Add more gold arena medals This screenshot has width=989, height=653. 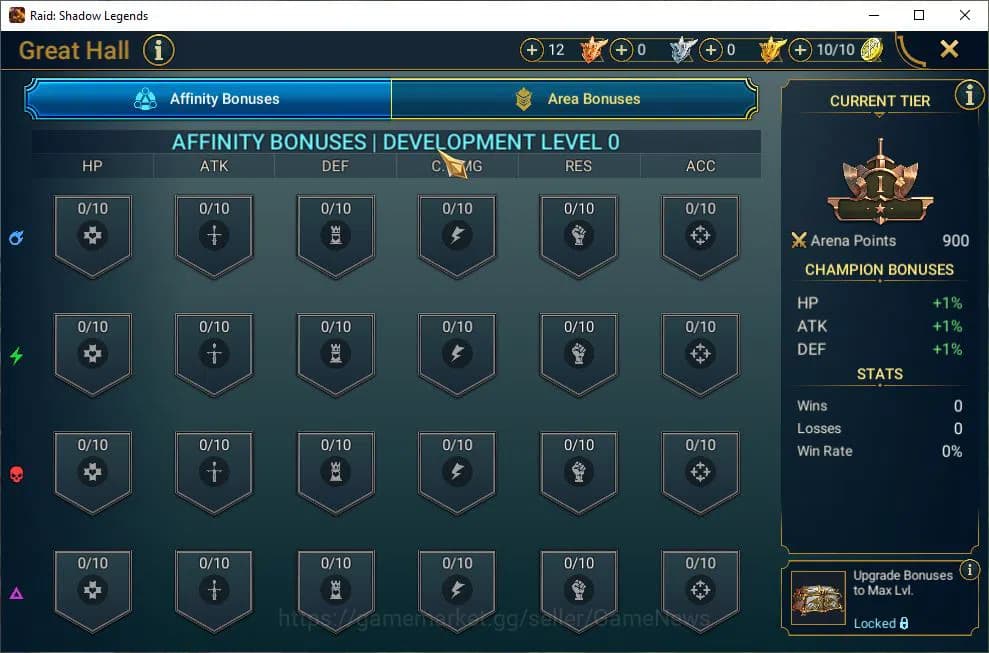(711, 50)
